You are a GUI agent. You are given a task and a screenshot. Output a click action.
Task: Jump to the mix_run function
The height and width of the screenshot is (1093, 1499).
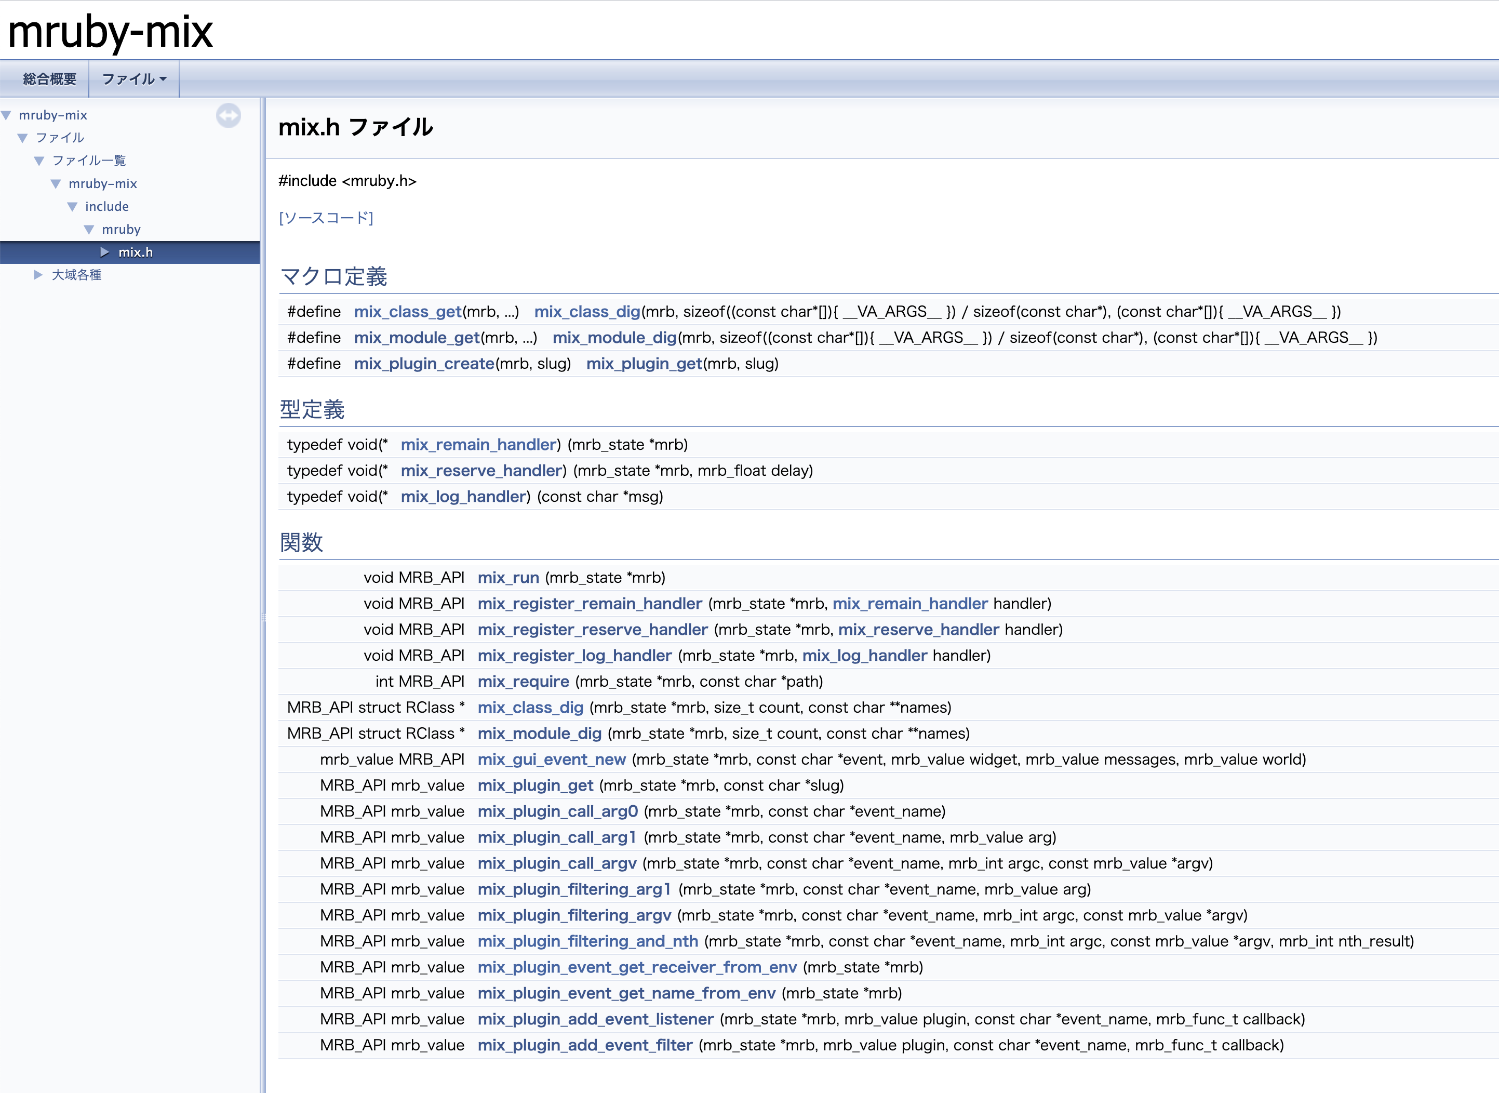click(508, 578)
